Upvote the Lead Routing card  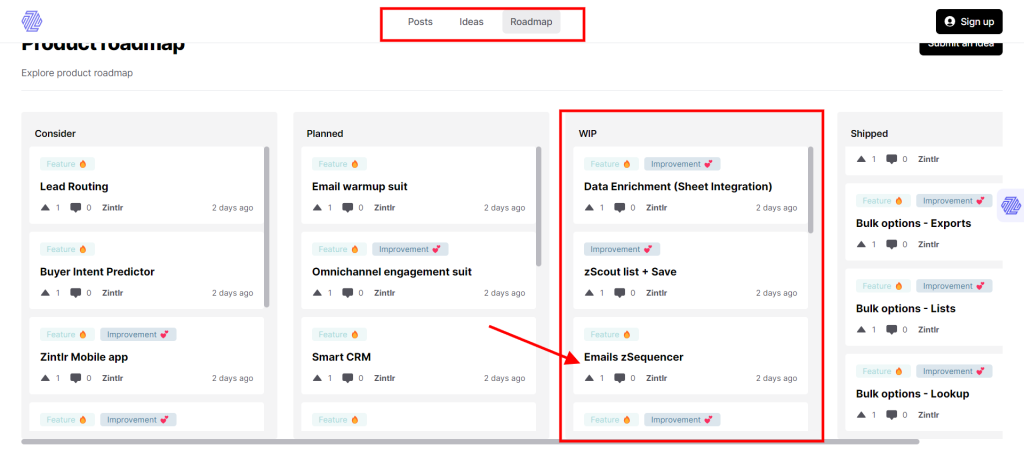point(45,208)
